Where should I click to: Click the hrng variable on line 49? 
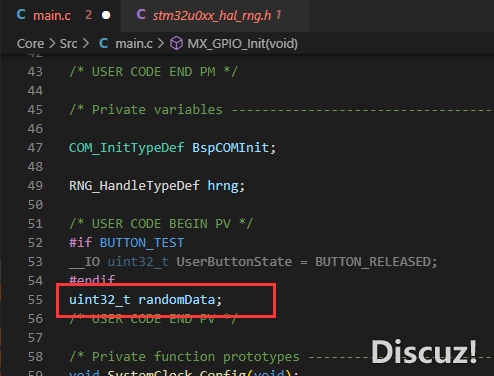click(x=223, y=186)
